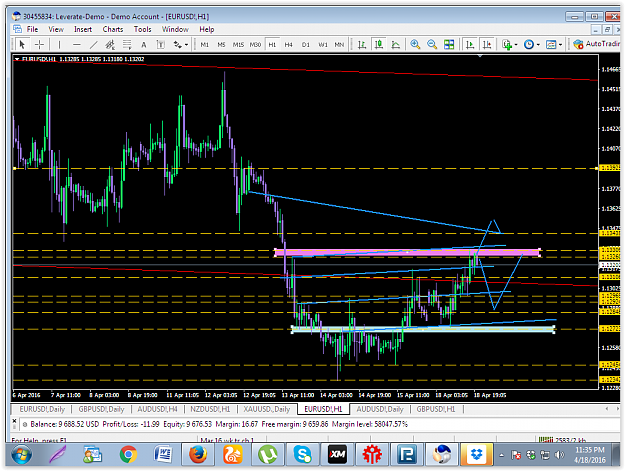This screenshot has height=471, width=625.
Task: Toggle the Candlesticks chart type
Action: click(379, 44)
